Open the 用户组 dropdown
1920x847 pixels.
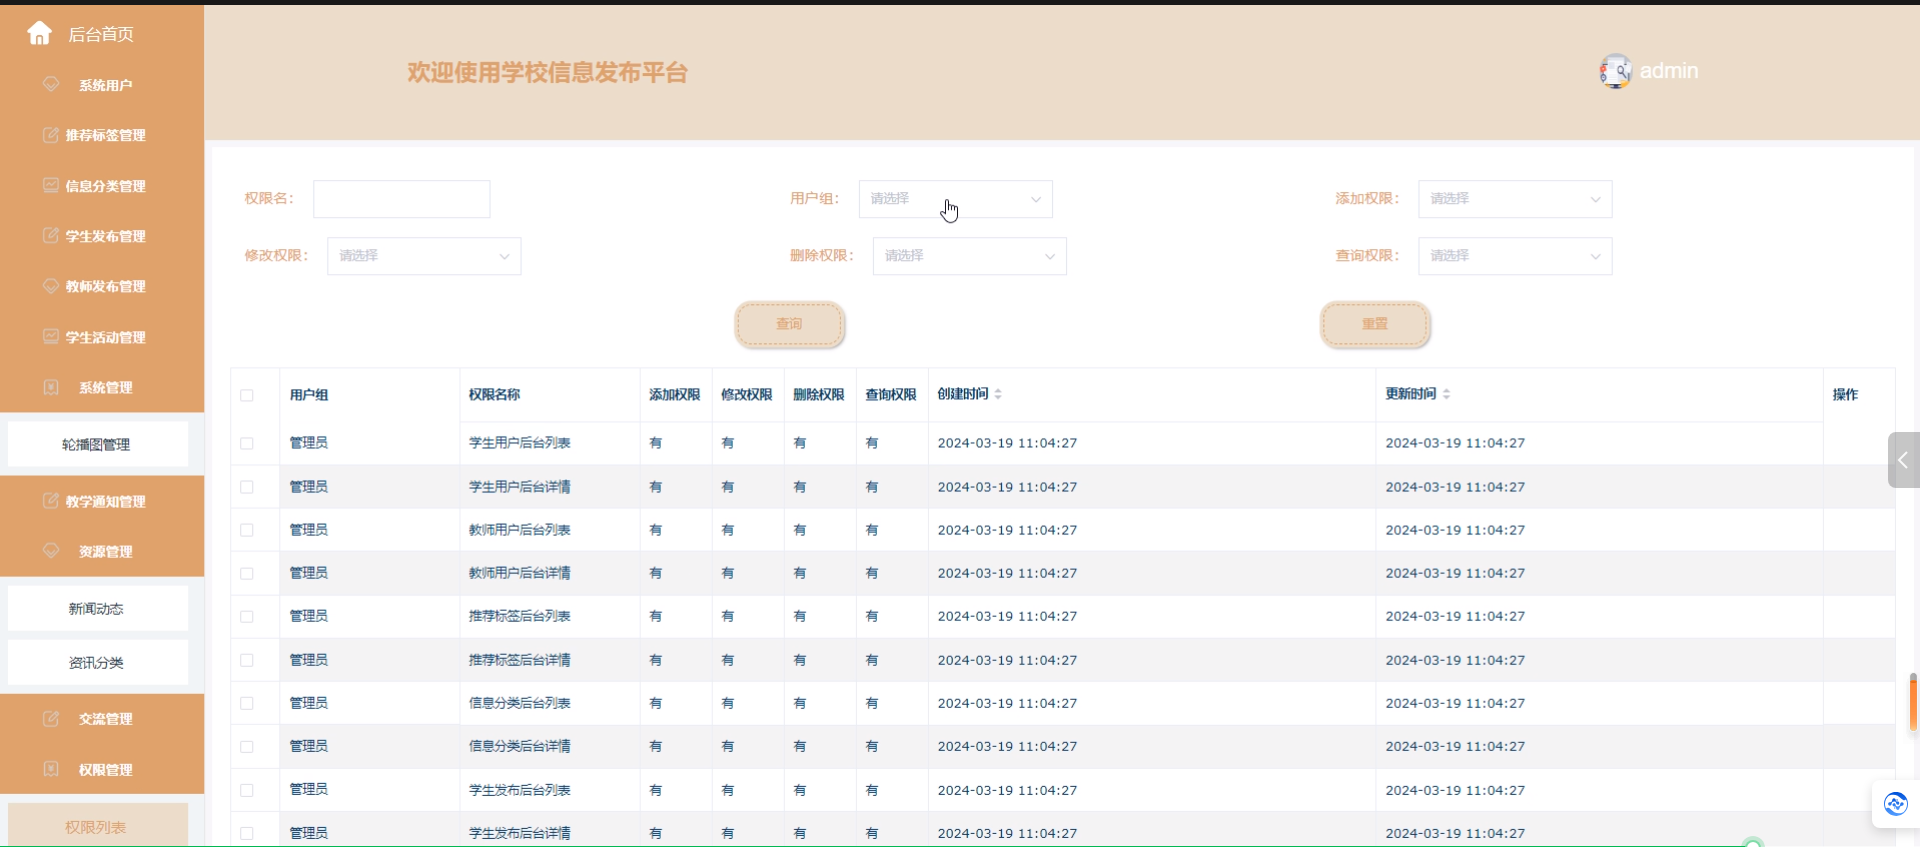point(955,199)
